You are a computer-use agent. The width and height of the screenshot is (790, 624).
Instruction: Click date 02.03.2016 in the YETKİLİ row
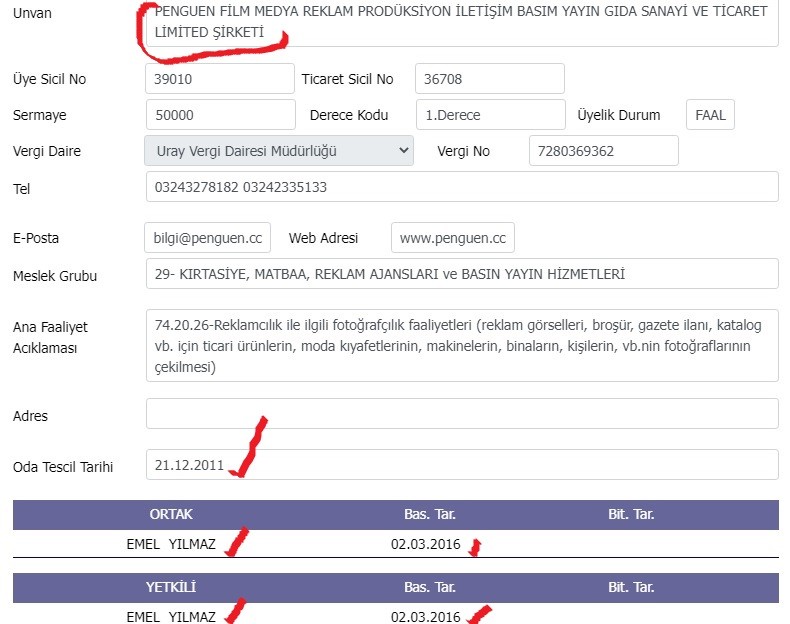[x=426, y=617]
